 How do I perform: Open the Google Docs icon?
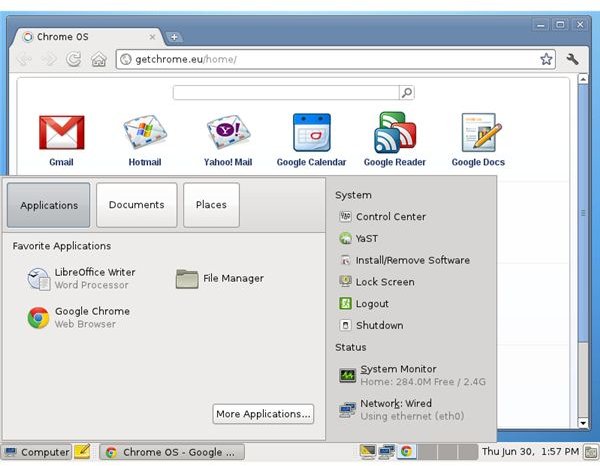(481, 132)
